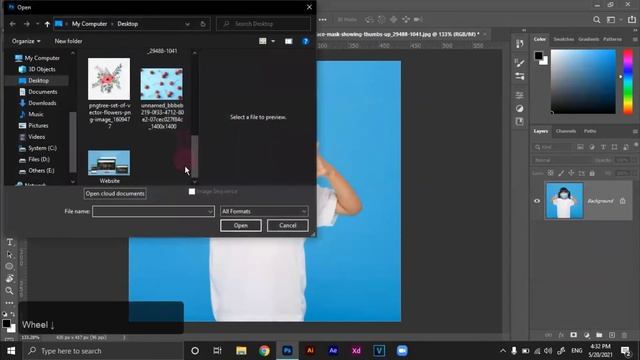Open the Organize dropdown menu
Screen dimensions: 640x360
tap(26, 41)
